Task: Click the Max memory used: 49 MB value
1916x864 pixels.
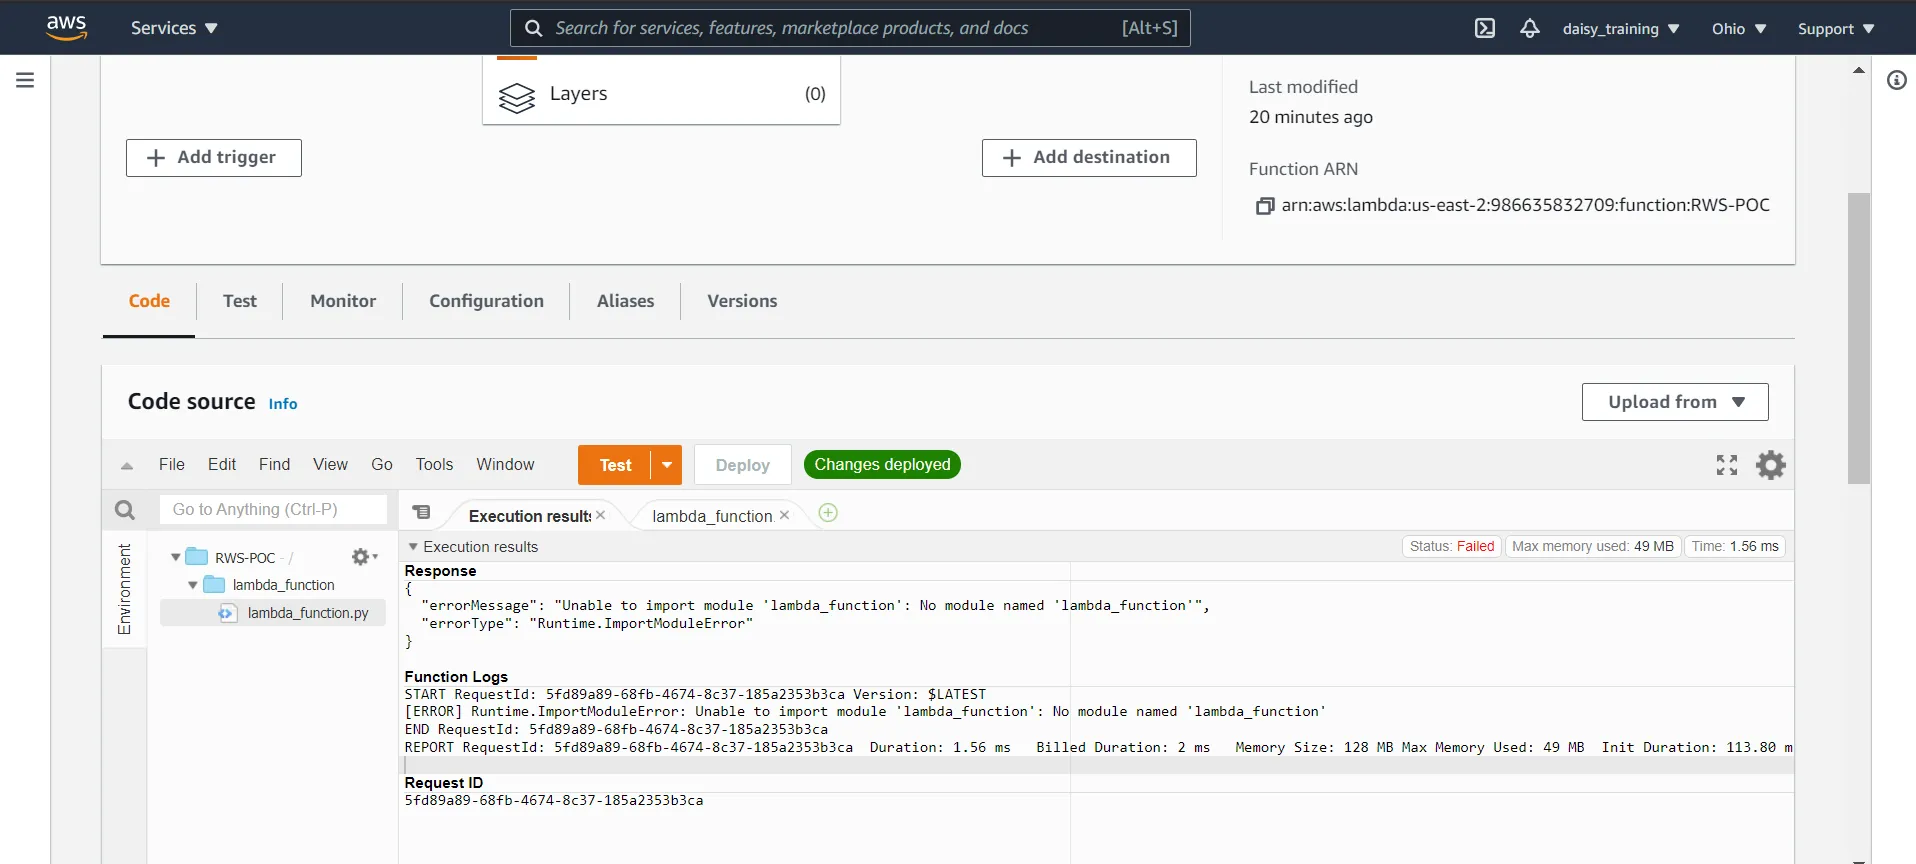Action: pyautogui.click(x=1593, y=546)
